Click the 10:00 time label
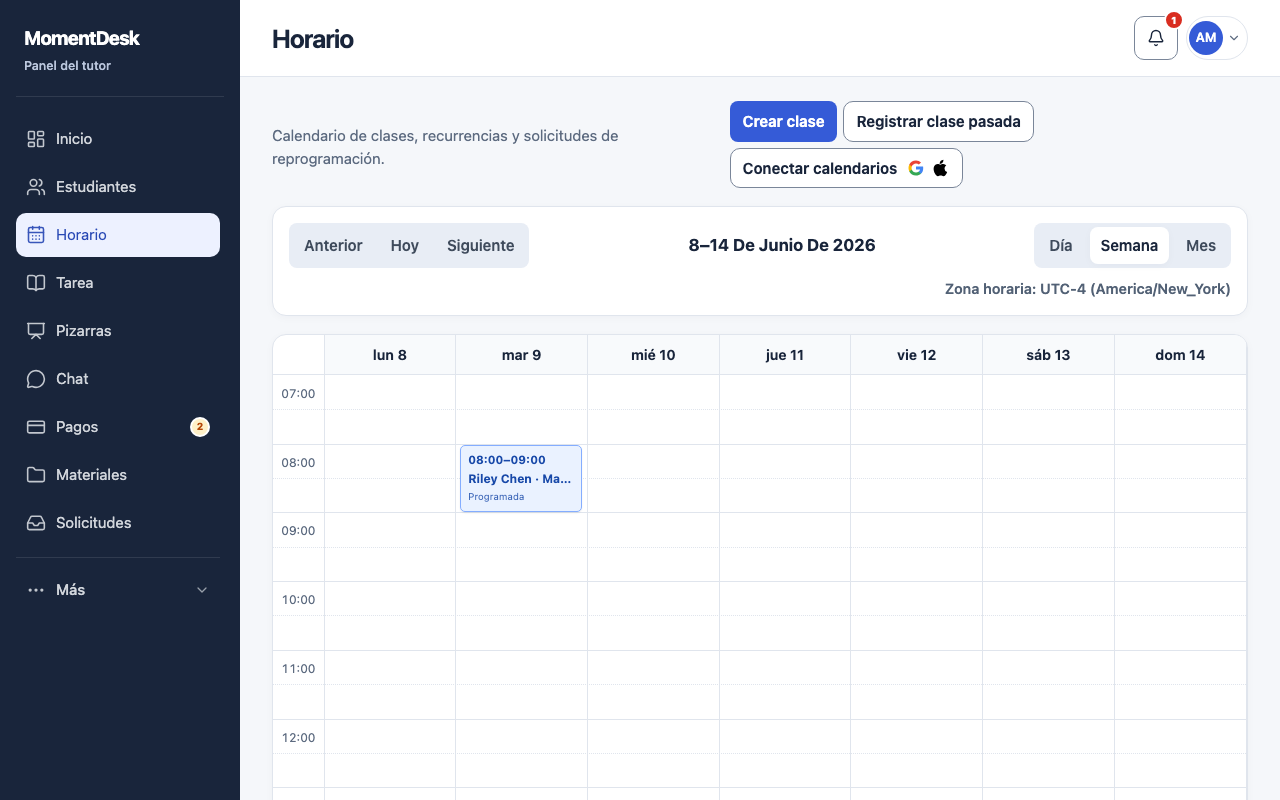Screen dimensions: 1280x800 tap(298, 600)
